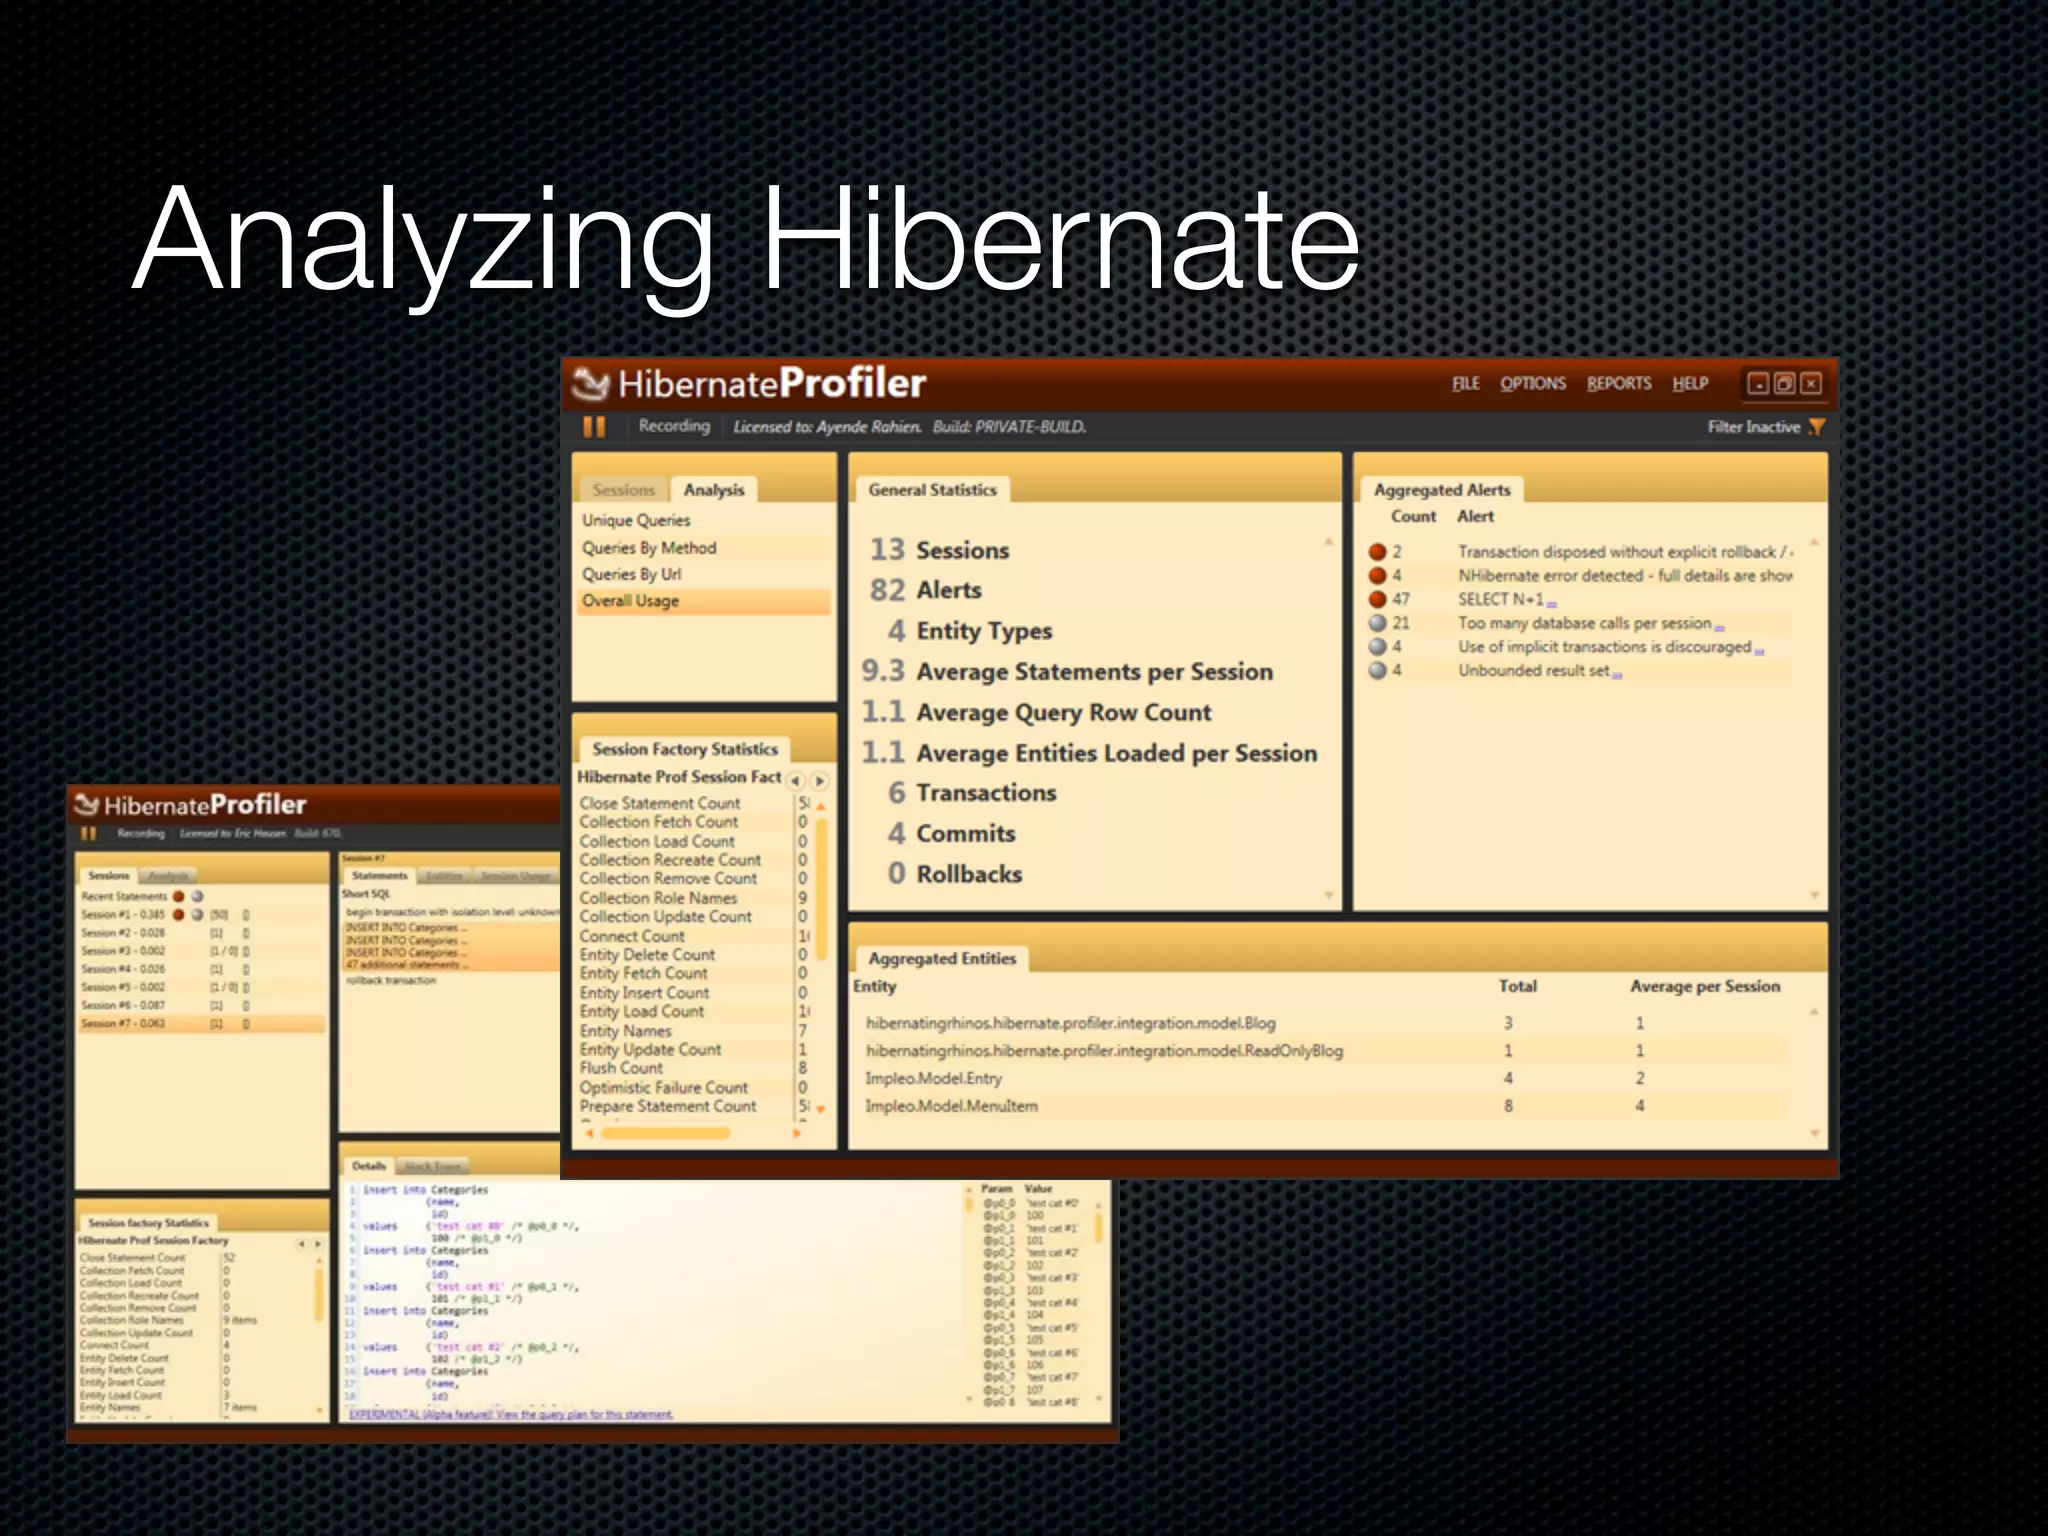
Task: Go to next session factory with right arrow
Action: click(x=820, y=780)
